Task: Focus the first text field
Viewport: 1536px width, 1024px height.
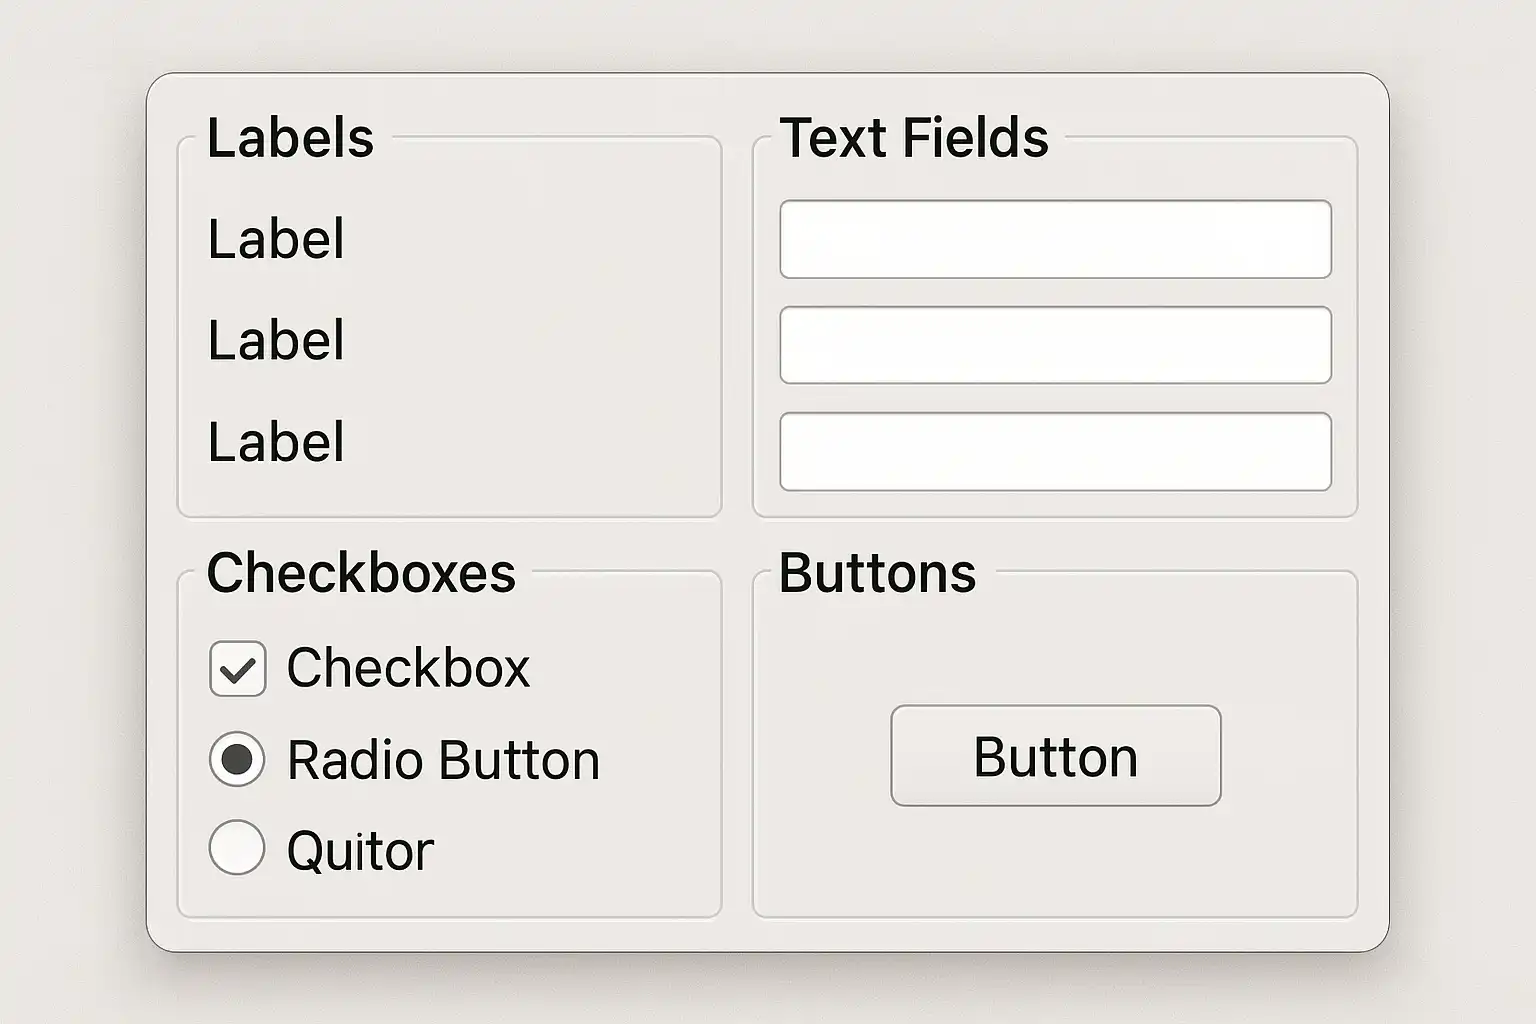Action: [1055, 239]
